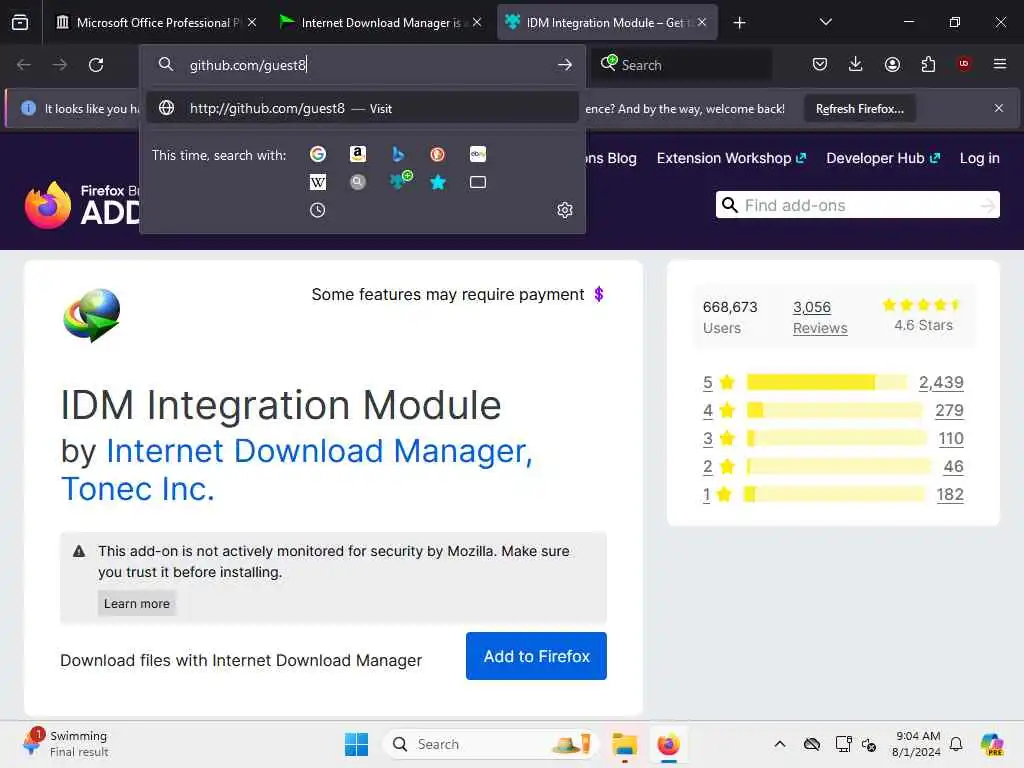
Task: Click the uBlock Origin toolbar icon
Action: point(964,64)
